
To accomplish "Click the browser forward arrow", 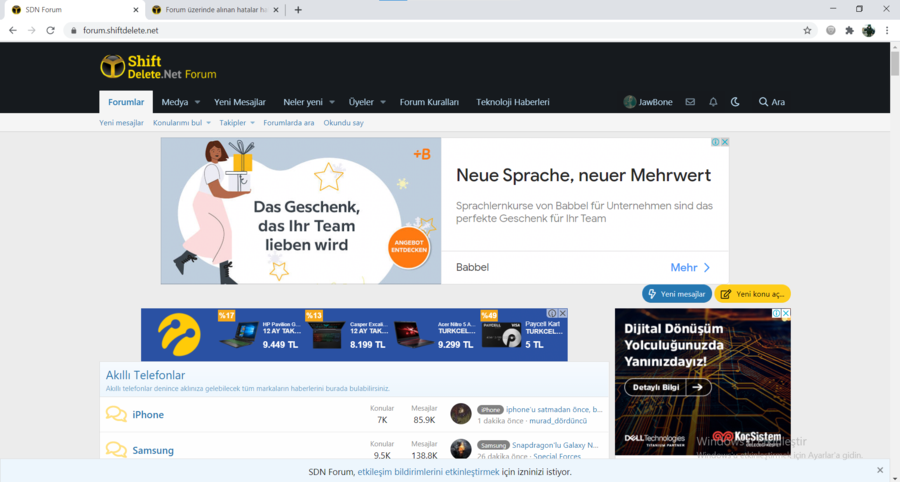I will [32, 30].
